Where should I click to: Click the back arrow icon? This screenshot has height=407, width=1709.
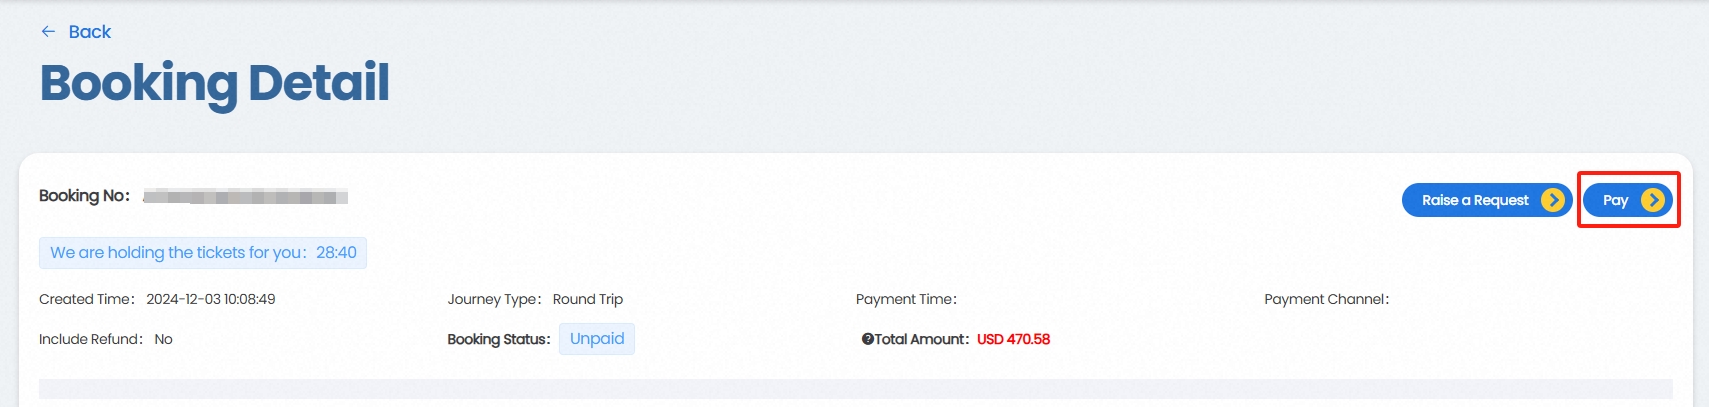(48, 32)
